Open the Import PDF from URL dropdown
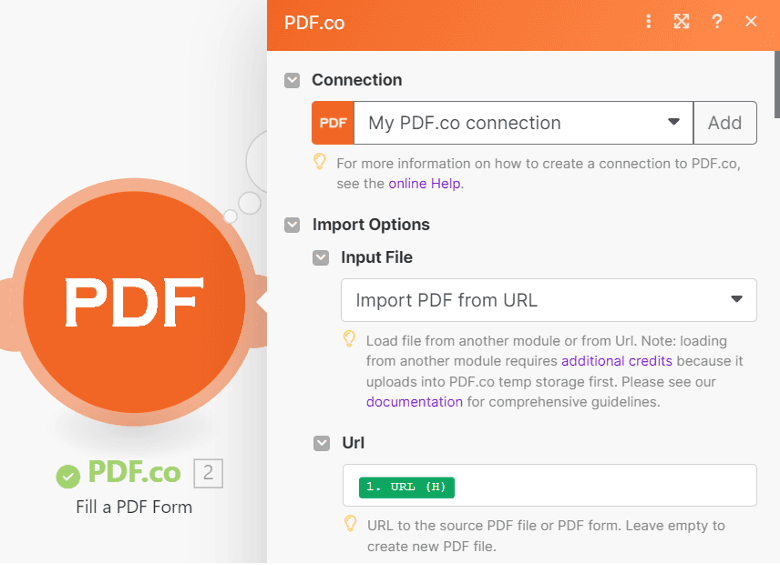Screen dimensions: 780x565 pos(549,300)
